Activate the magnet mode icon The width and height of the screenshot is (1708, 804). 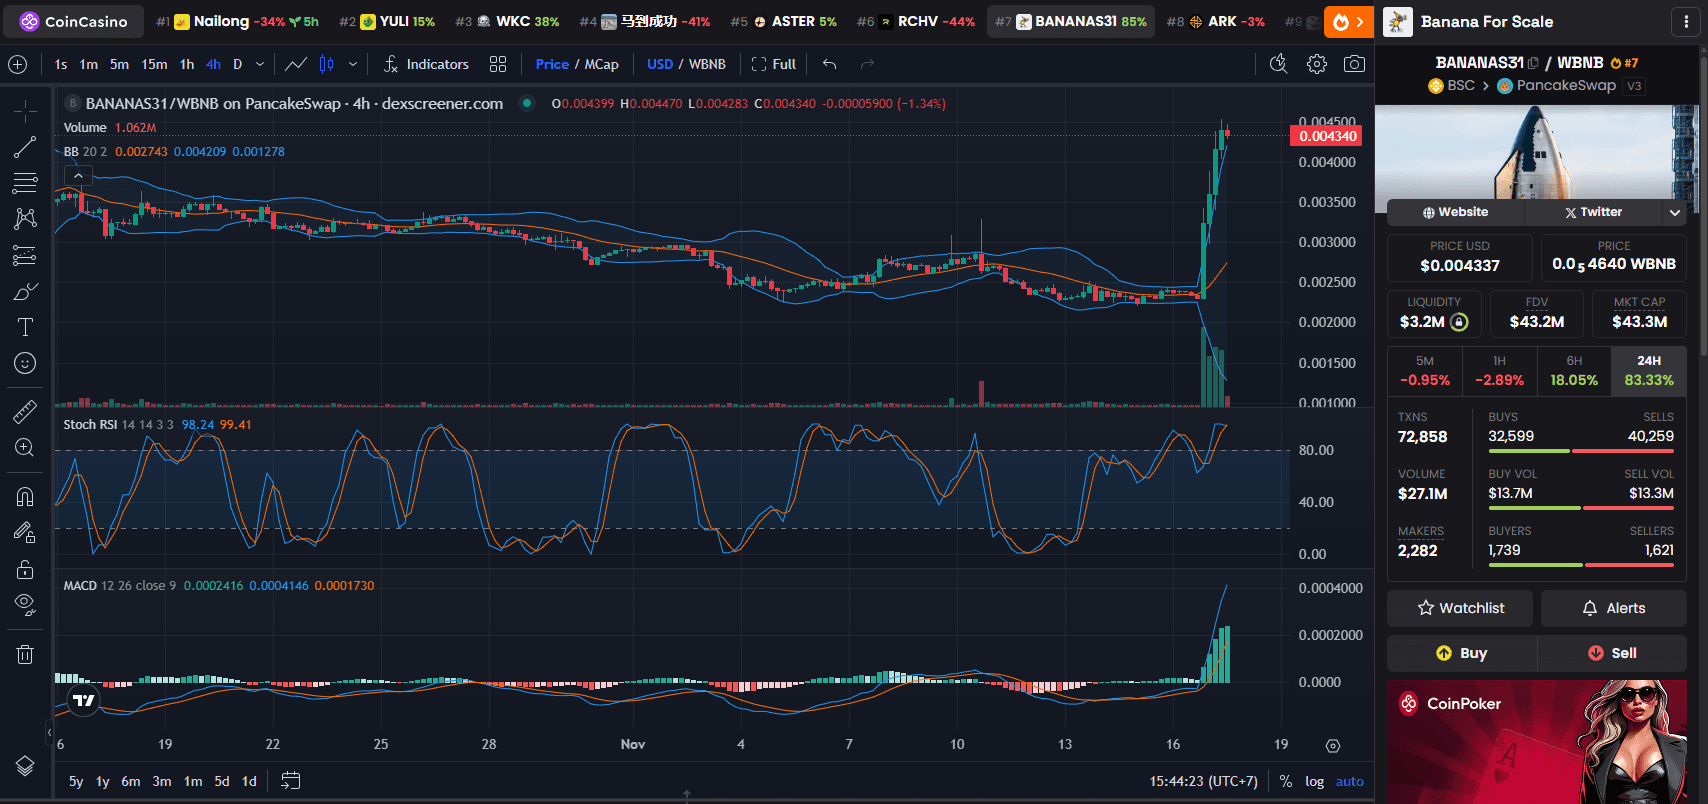click(25, 497)
